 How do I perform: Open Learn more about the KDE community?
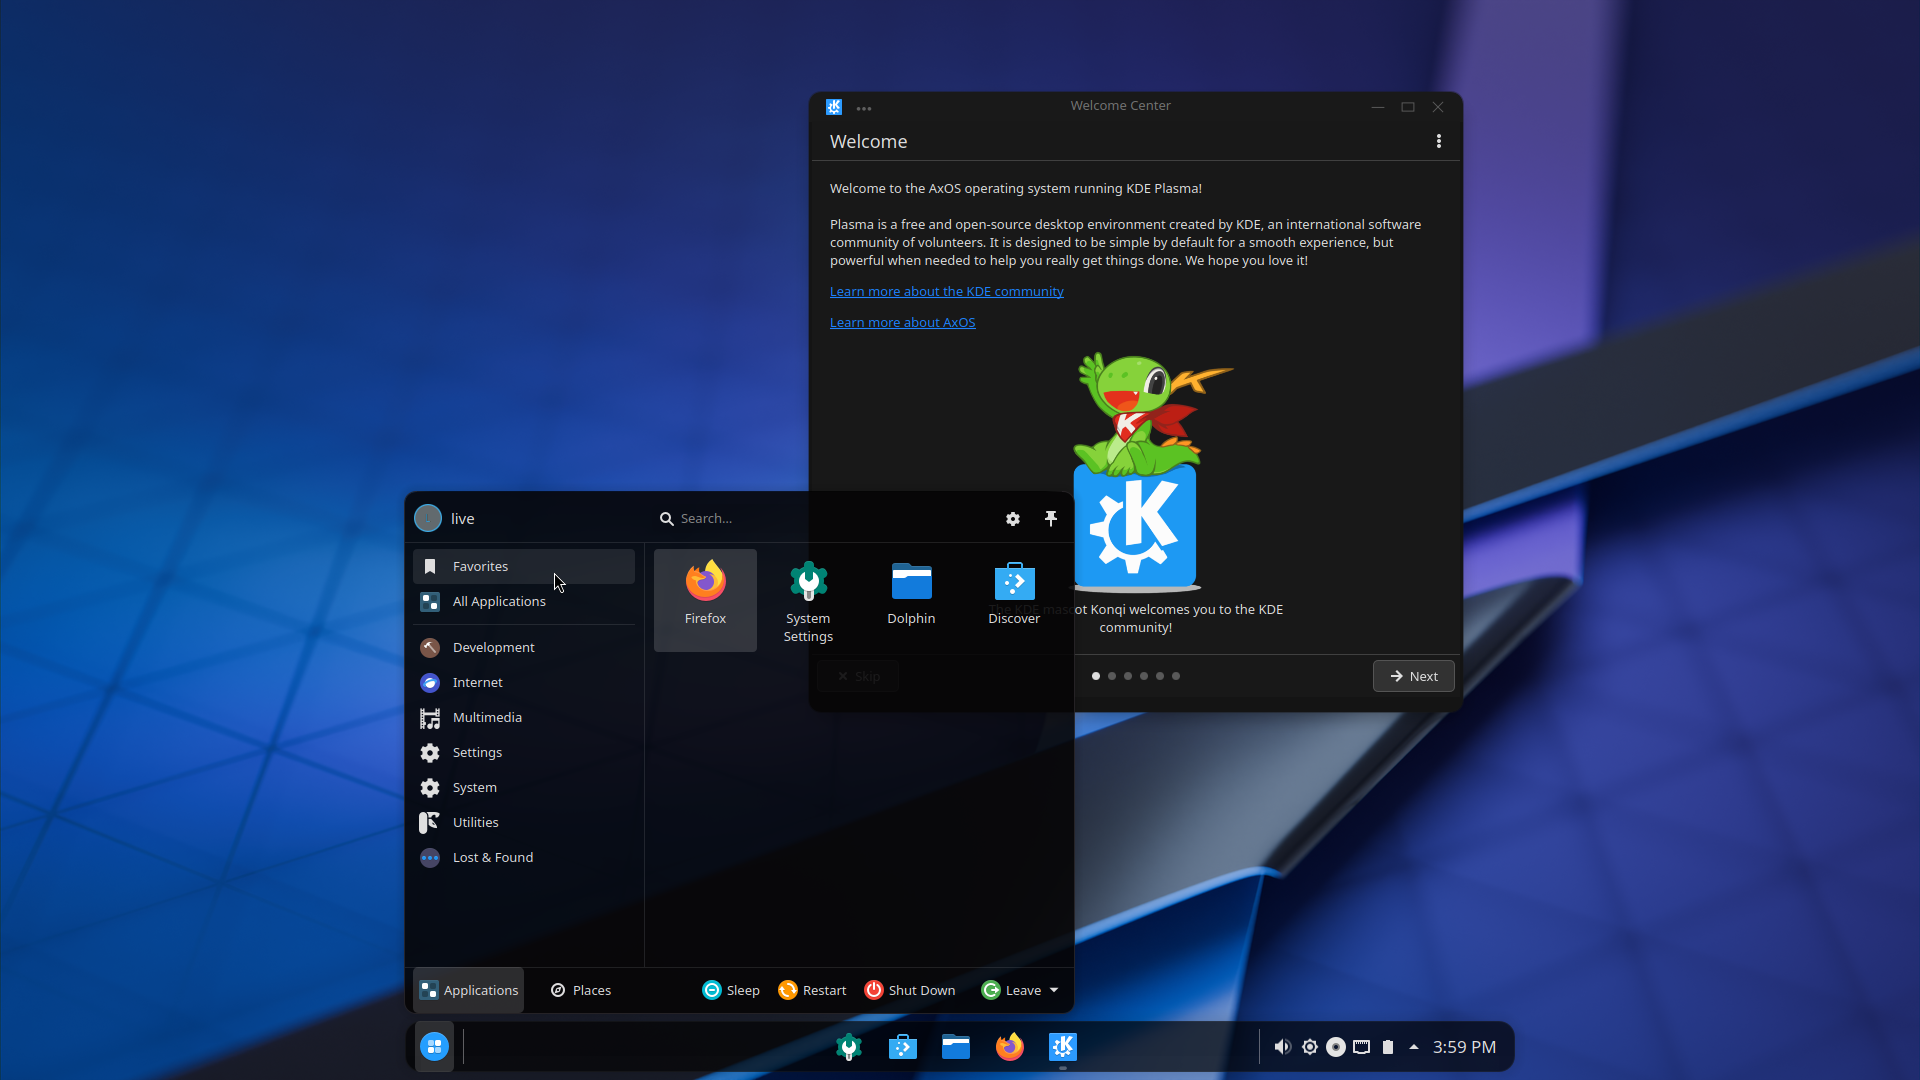(x=946, y=291)
